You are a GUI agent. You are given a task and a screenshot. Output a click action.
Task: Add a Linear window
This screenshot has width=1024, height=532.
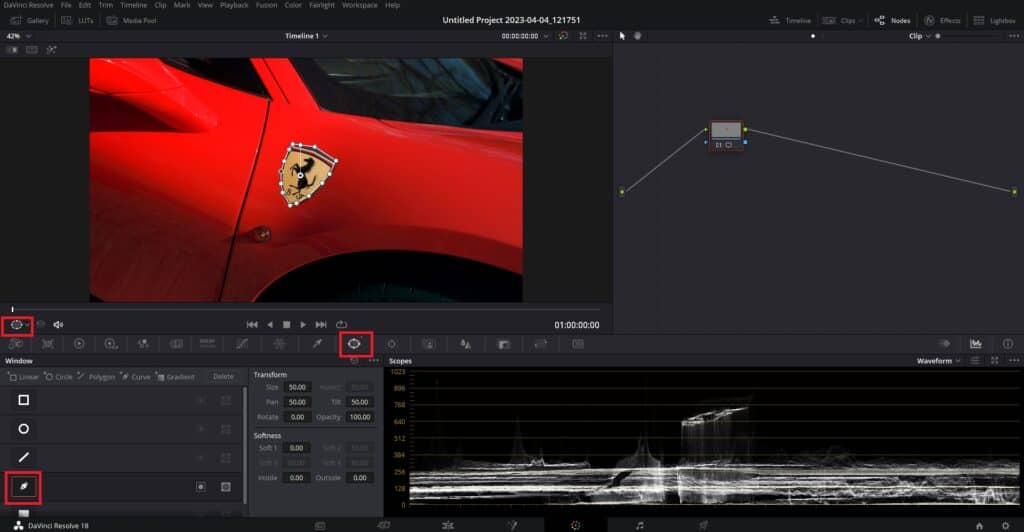point(23,377)
